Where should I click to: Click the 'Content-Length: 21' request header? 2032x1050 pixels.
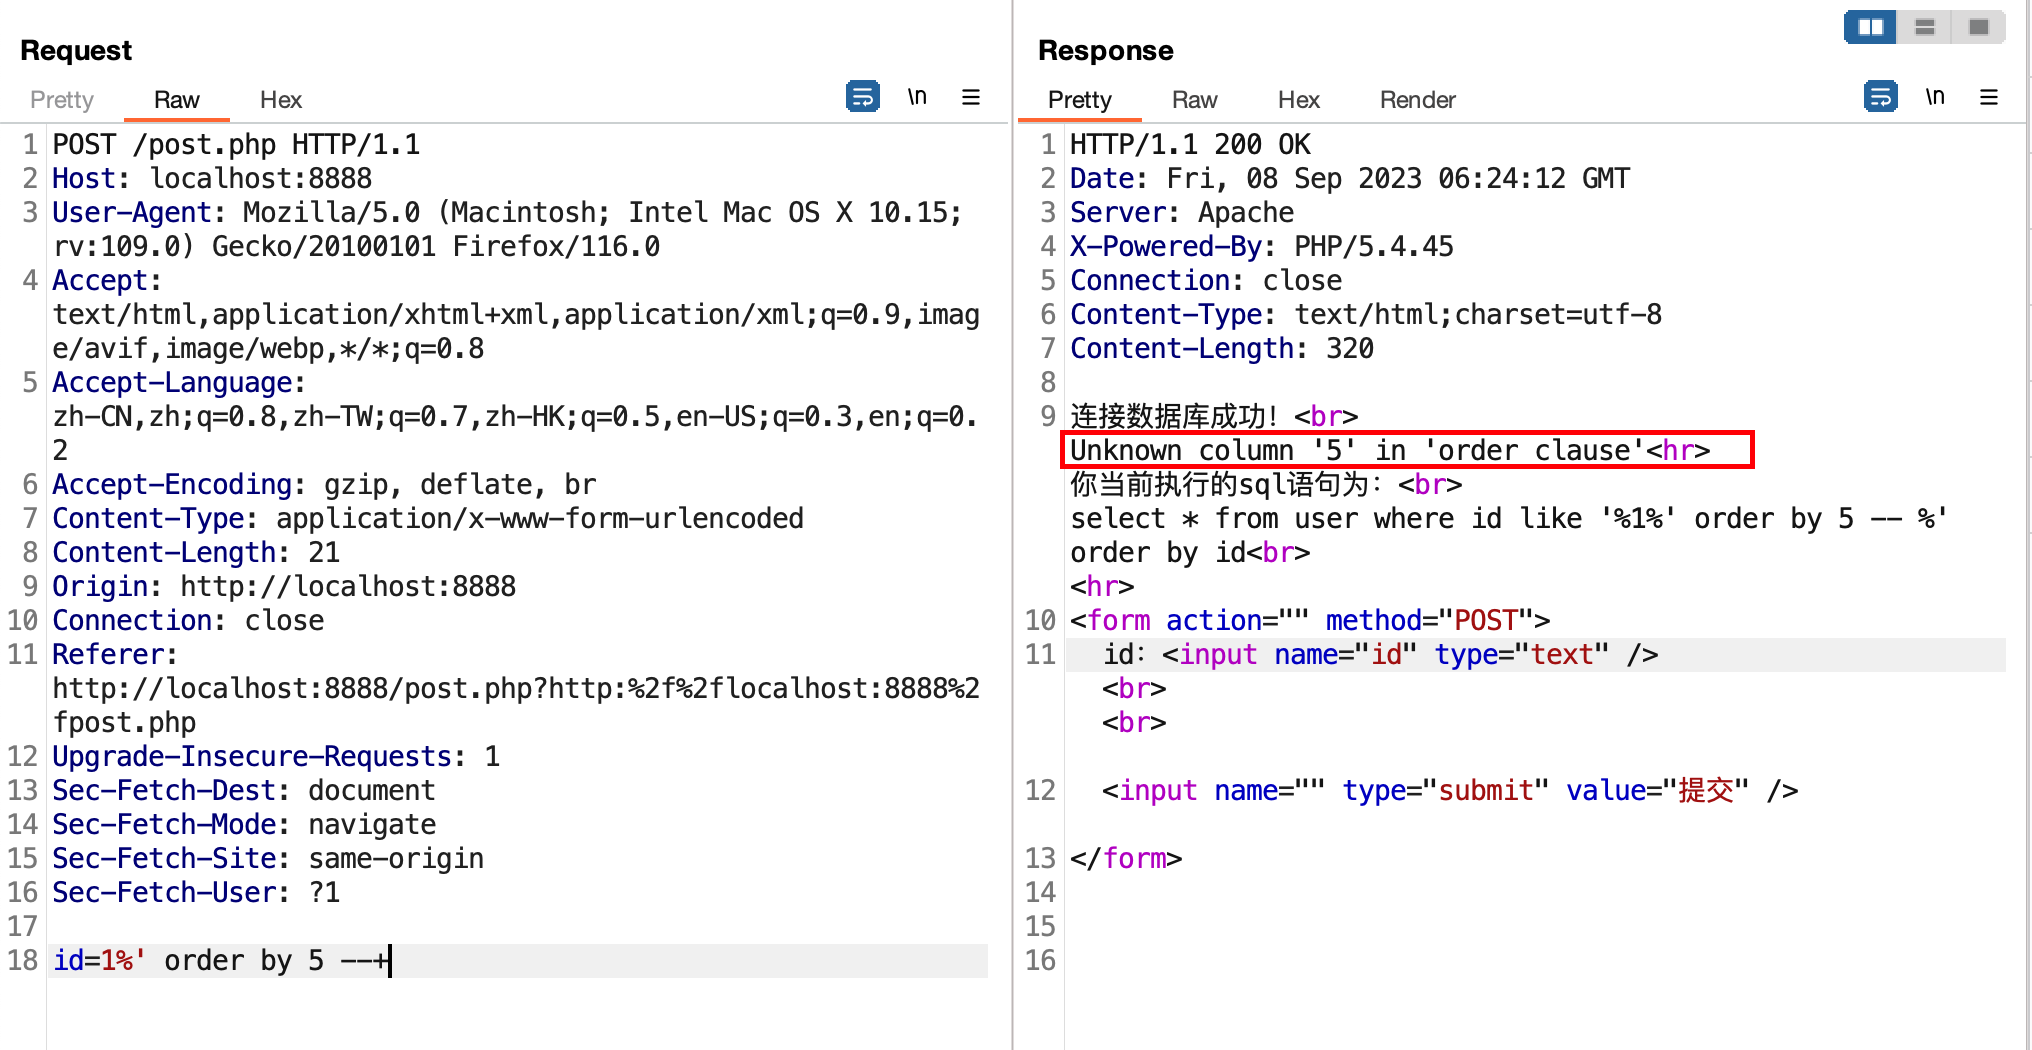click(196, 553)
